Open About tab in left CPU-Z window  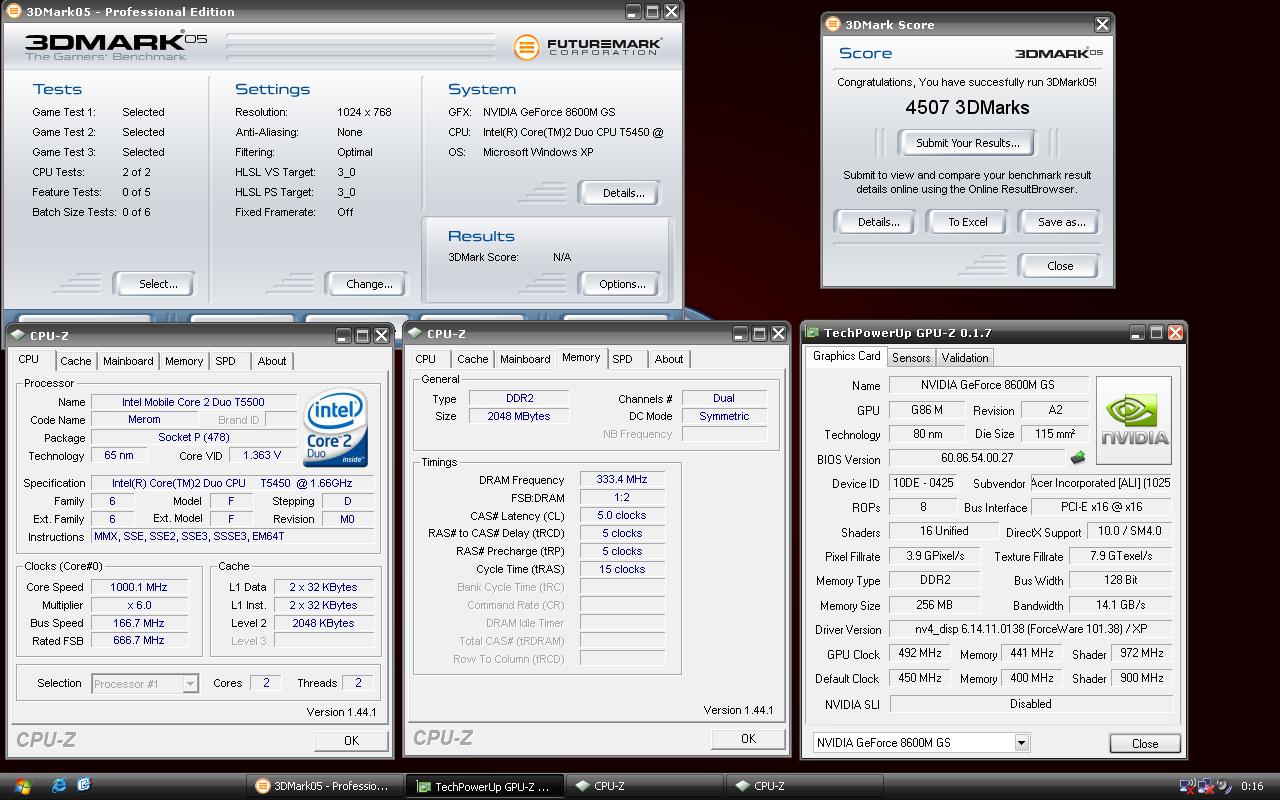pyautogui.click(x=272, y=361)
